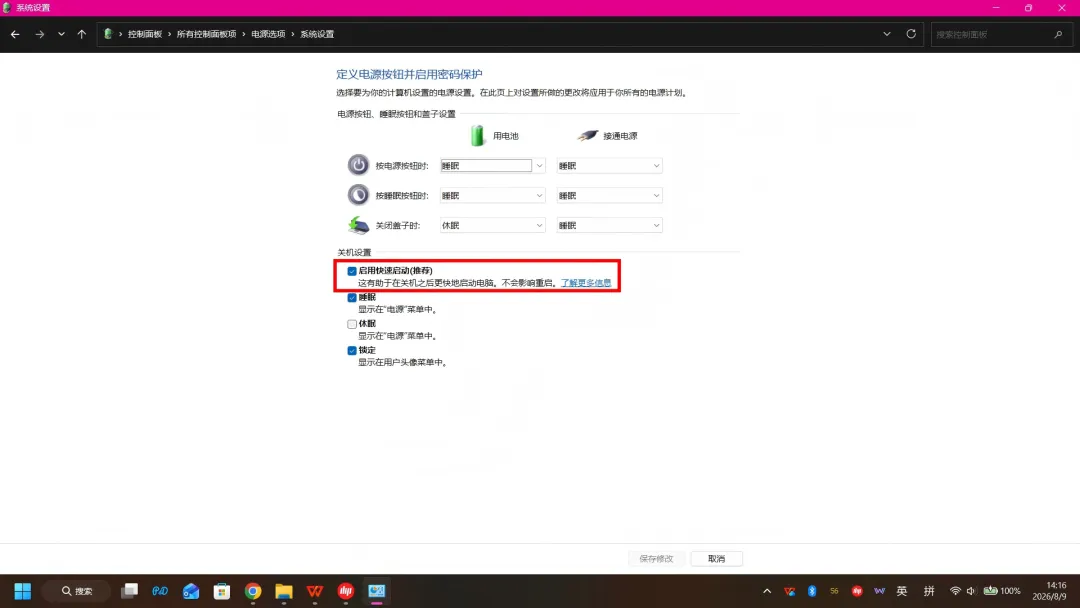Select 系统设置 breadcrumb item

(317, 34)
